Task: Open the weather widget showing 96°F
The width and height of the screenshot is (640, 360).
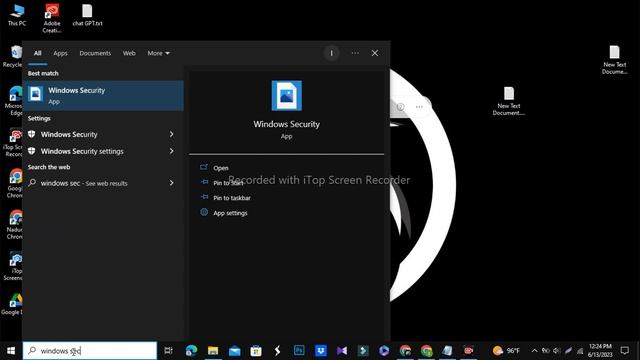Action: point(506,351)
